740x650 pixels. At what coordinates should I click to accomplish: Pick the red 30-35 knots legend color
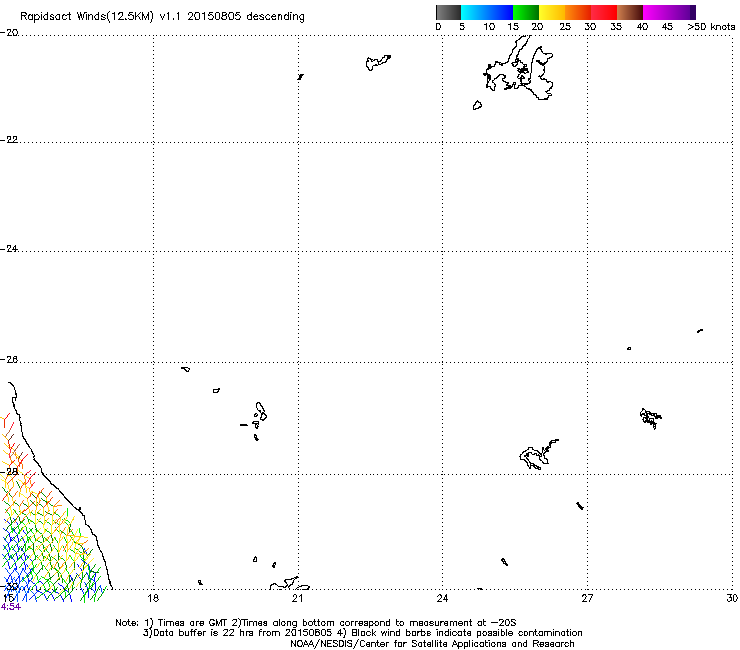[x=604, y=12]
